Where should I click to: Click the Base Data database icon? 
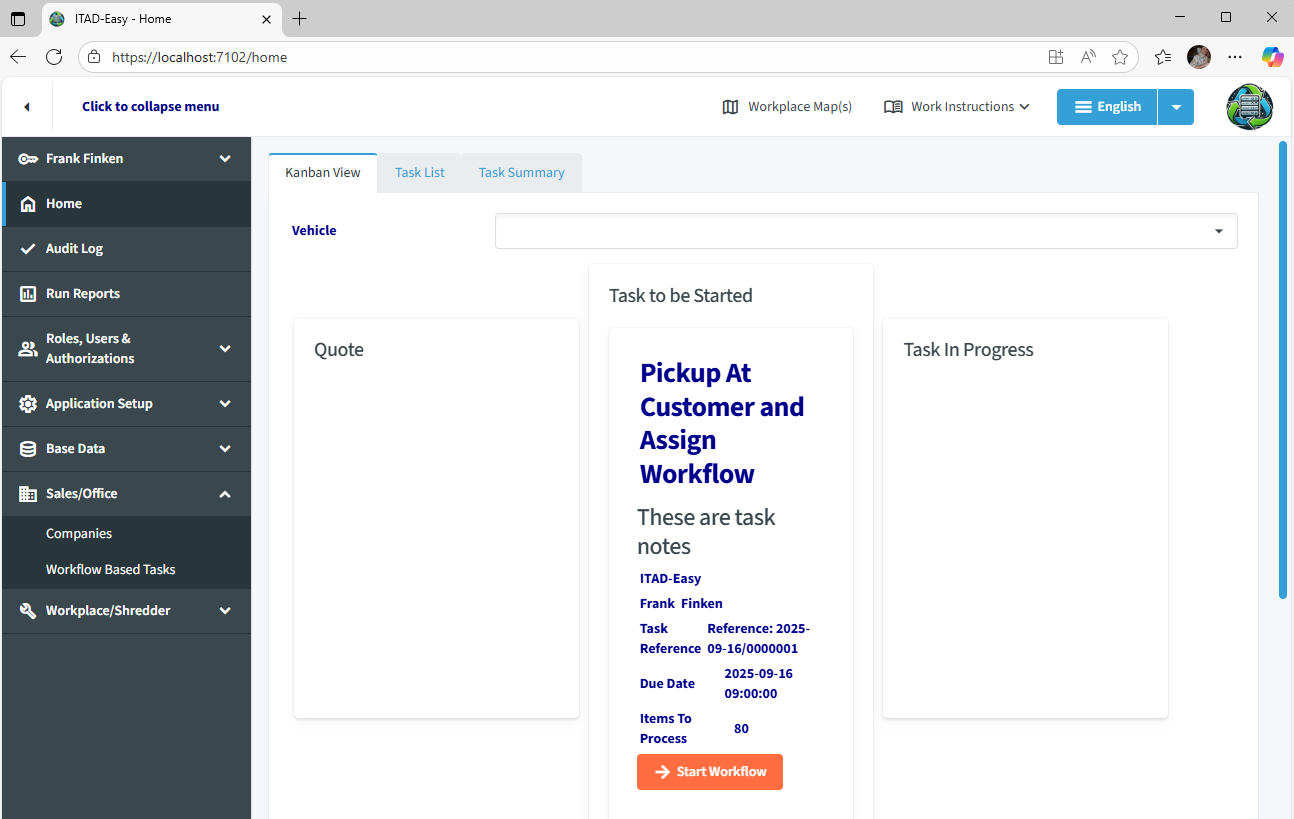(28, 449)
